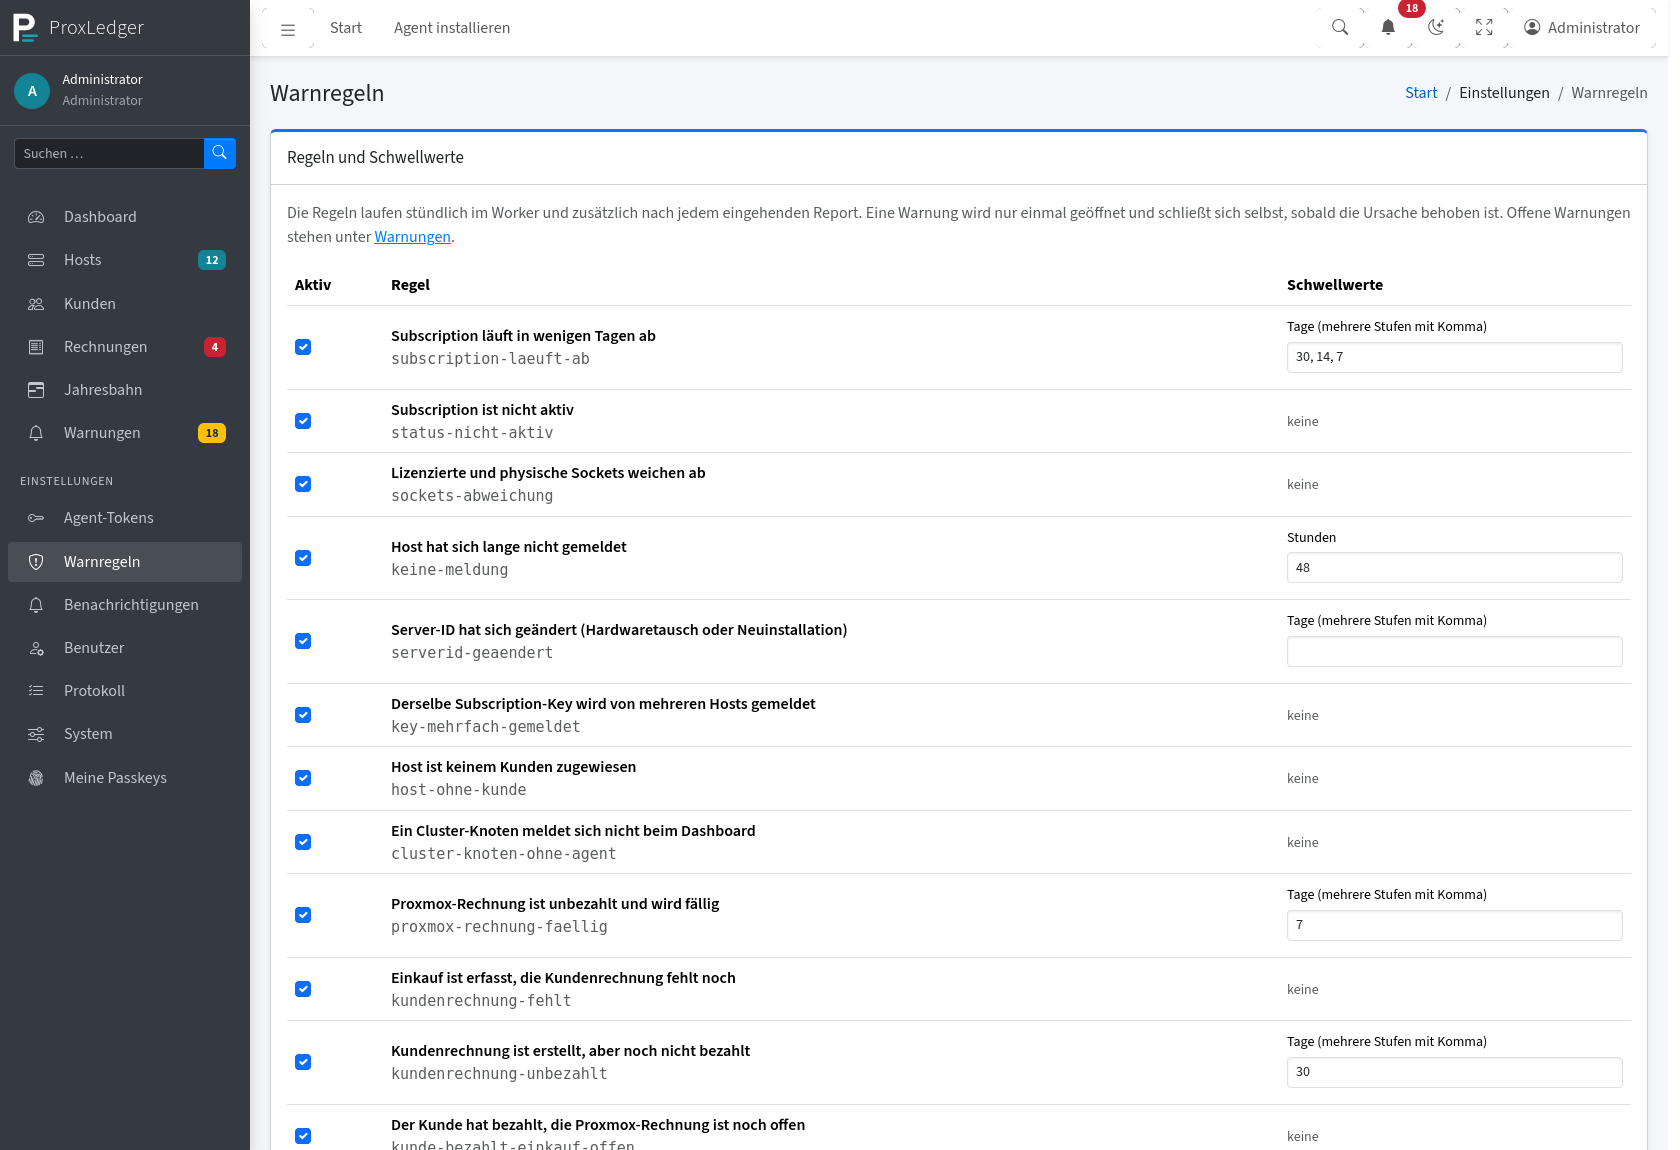1680x1150 pixels.
Task: Switch to dark mode moon icon
Action: pos(1436,28)
